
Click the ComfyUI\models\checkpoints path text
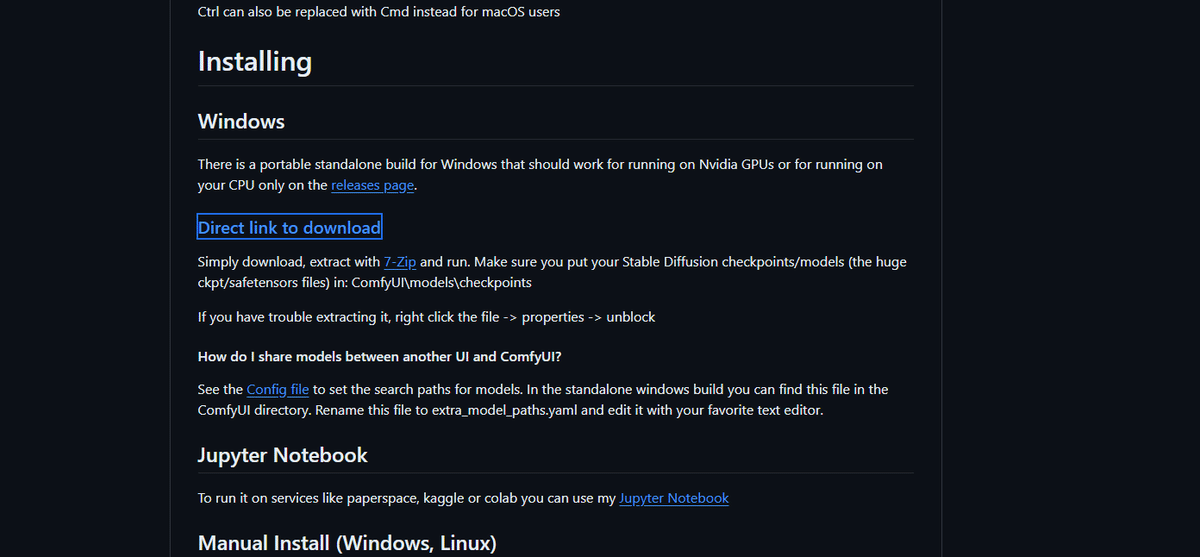point(442,283)
